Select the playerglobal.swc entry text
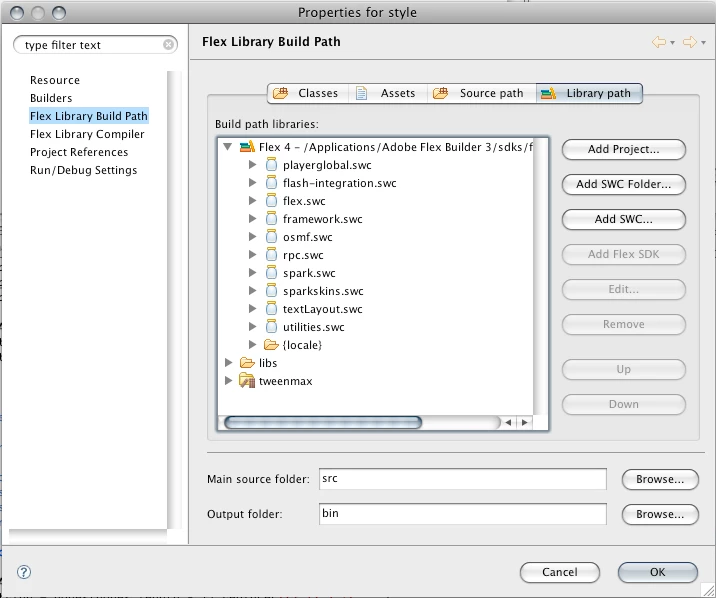Screen dimensions: 716x598 (327, 165)
